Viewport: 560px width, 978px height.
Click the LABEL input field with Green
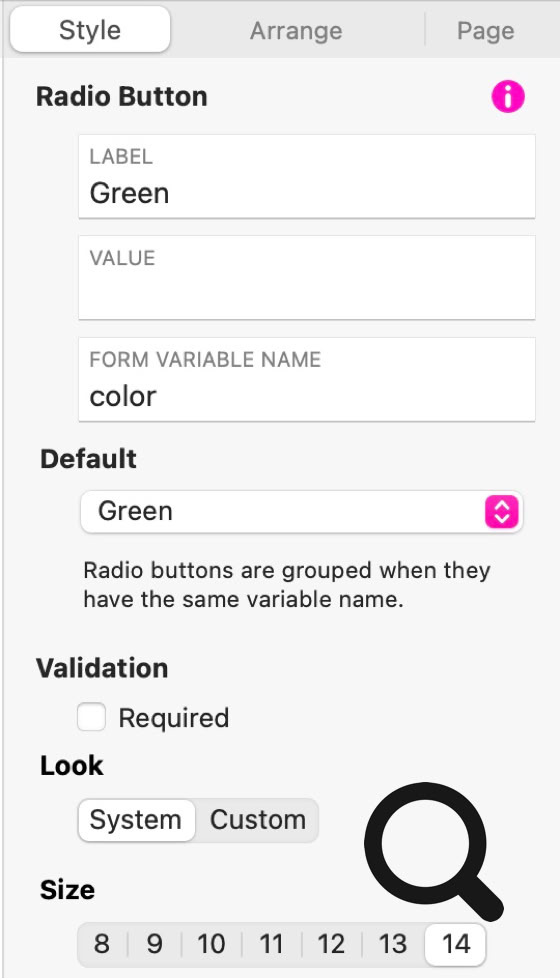(x=307, y=177)
